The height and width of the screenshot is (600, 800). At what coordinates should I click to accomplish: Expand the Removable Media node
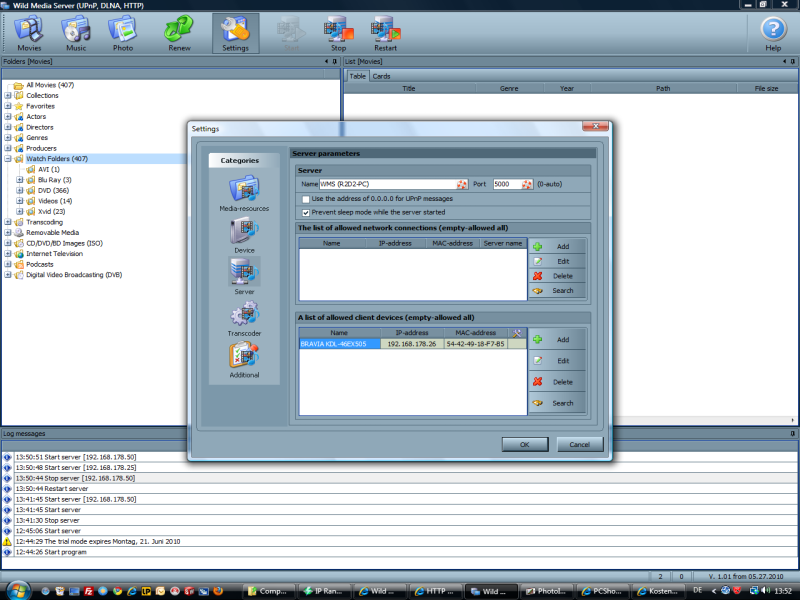tap(8, 232)
